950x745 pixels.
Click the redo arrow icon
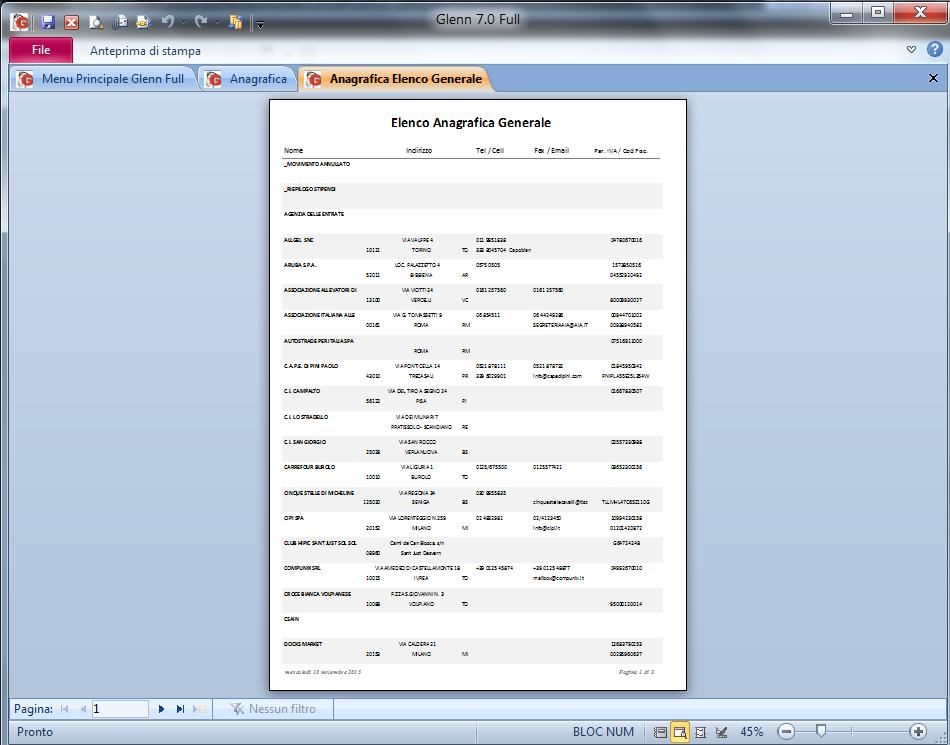pyautogui.click(x=201, y=22)
